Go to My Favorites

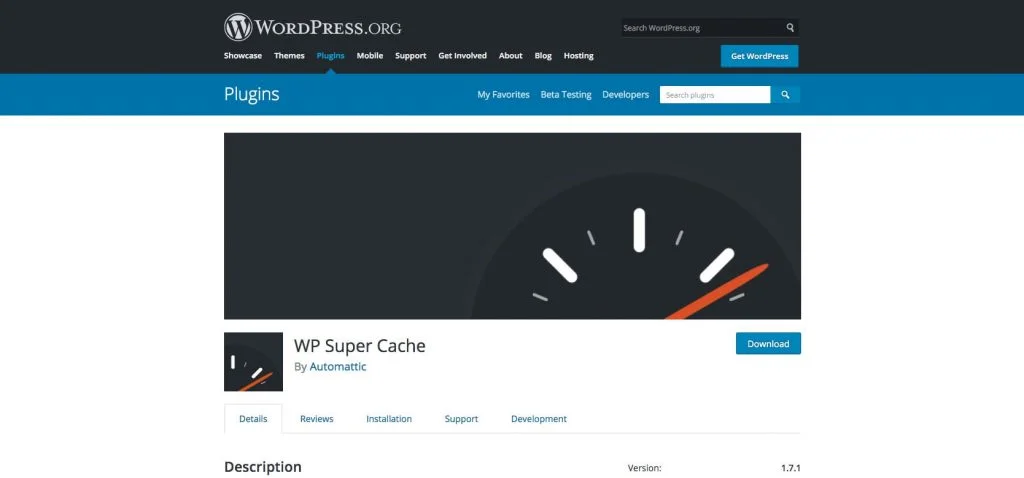(504, 95)
